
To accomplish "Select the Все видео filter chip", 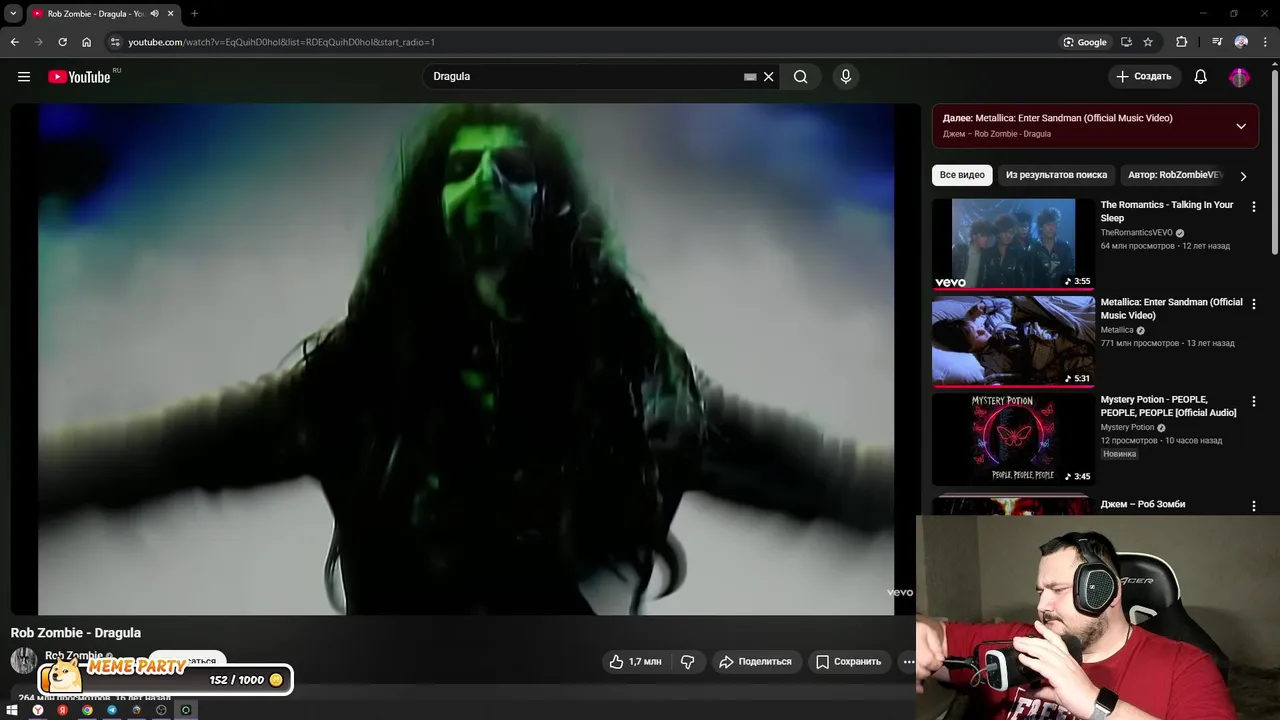I will [962, 175].
